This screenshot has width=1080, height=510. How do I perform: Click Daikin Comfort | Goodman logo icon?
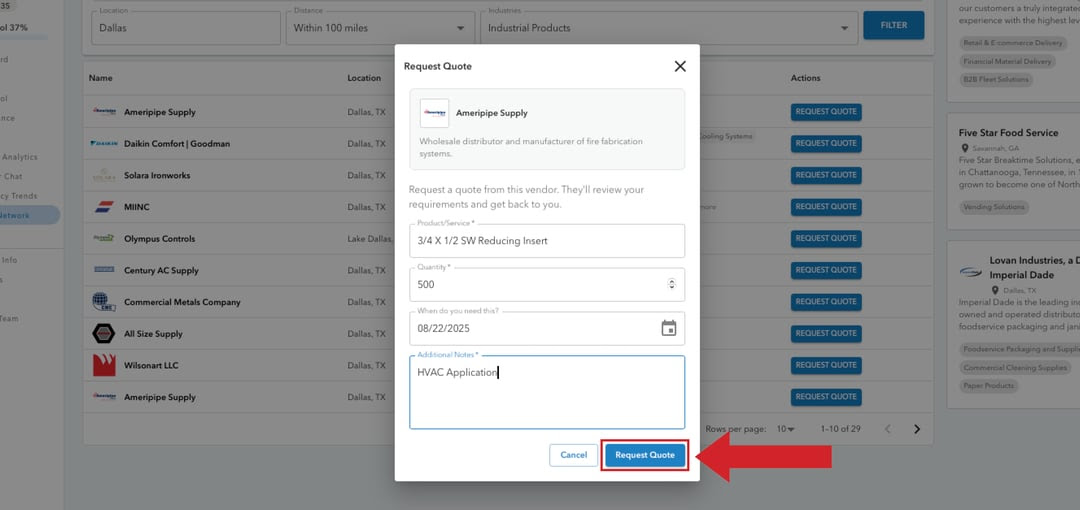point(103,144)
